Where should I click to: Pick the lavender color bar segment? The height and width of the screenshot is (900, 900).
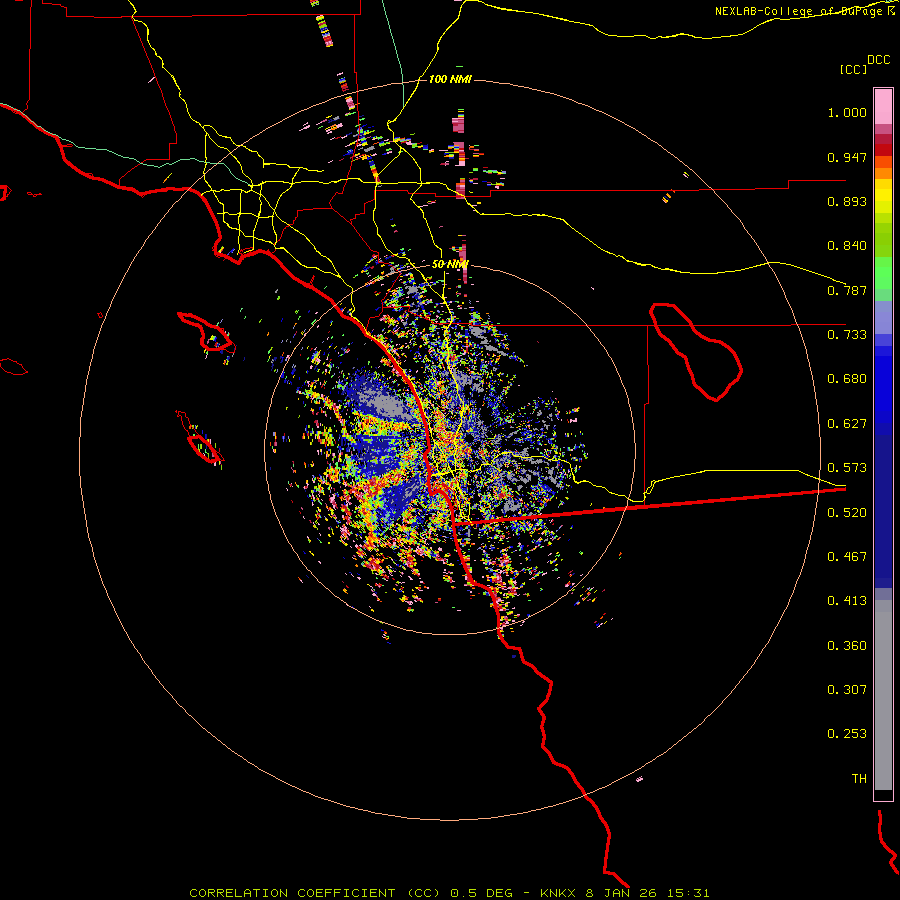(x=883, y=317)
